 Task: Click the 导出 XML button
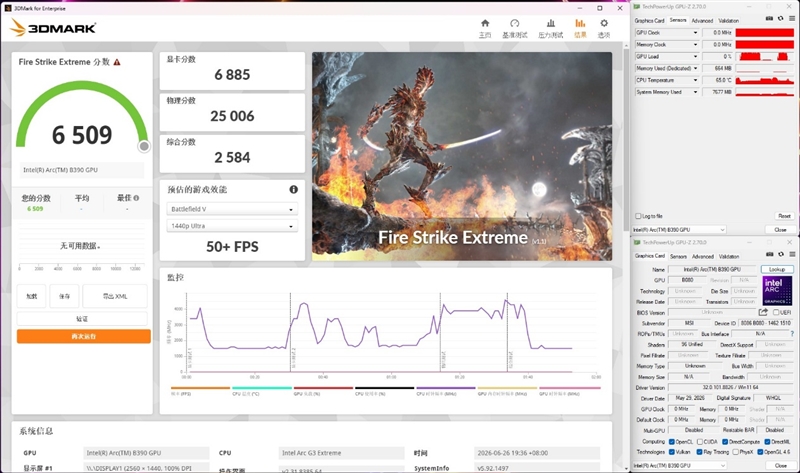[115, 296]
